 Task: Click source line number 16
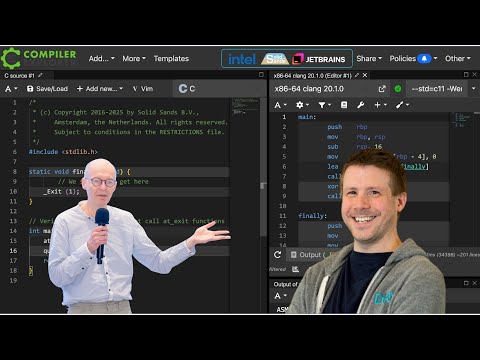point(13,251)
